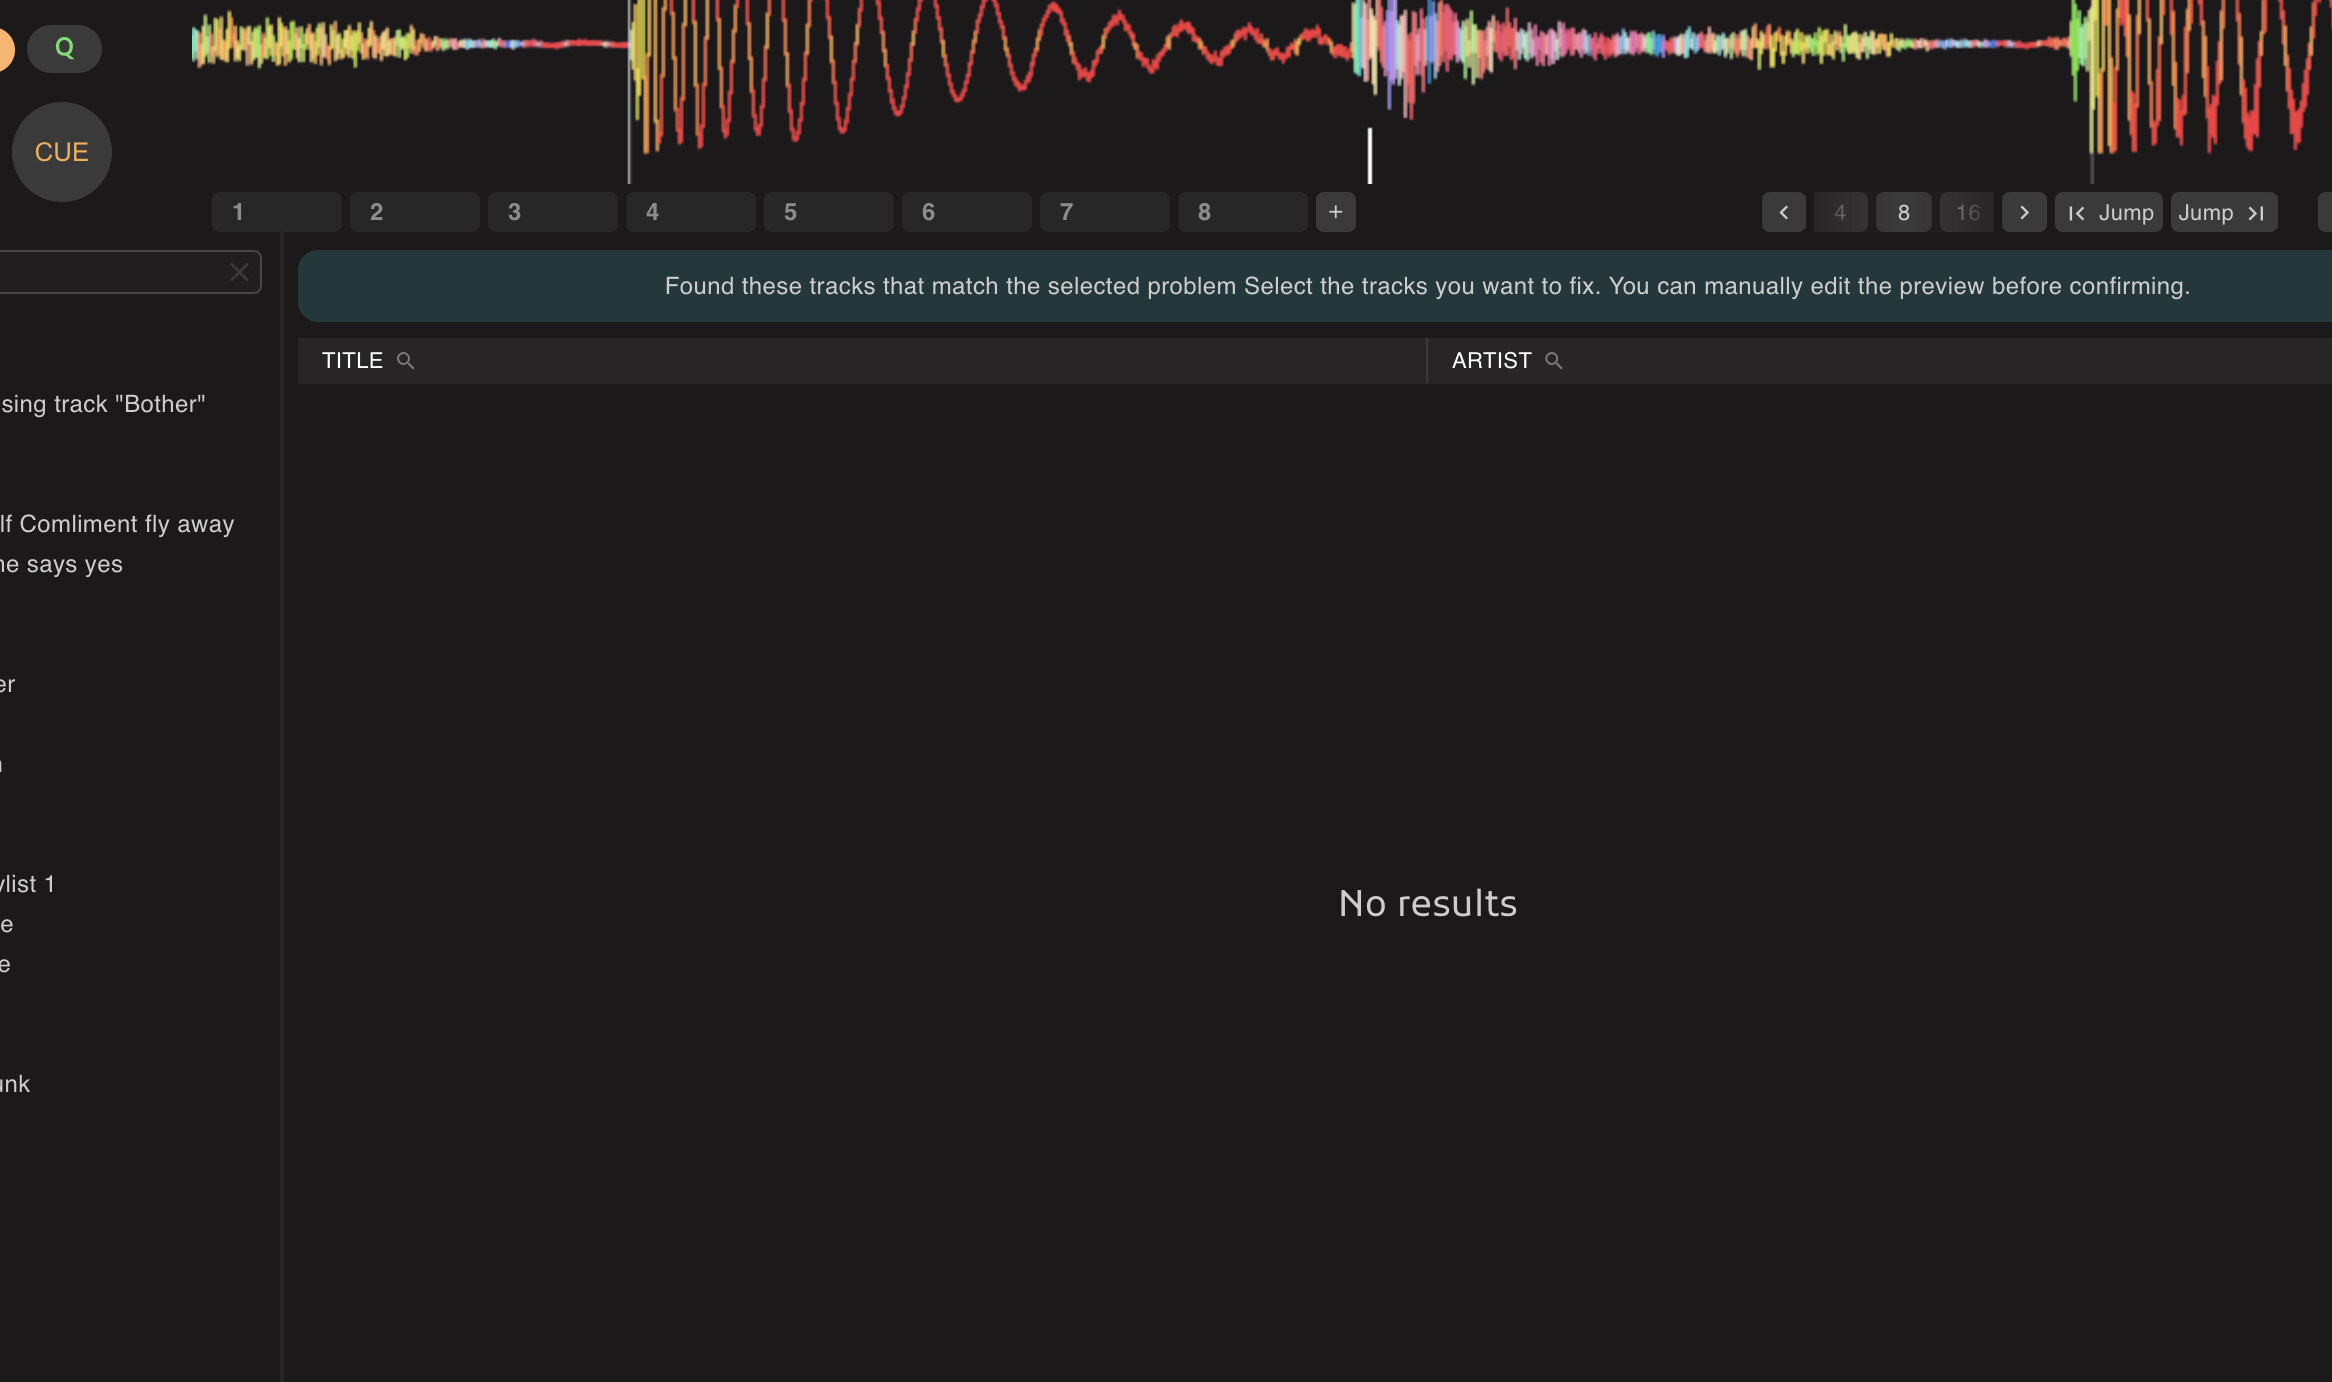Select beat jump size 8
Image resolution: width=2332 pixels, height=1382 pixels.
point(1903,212)
